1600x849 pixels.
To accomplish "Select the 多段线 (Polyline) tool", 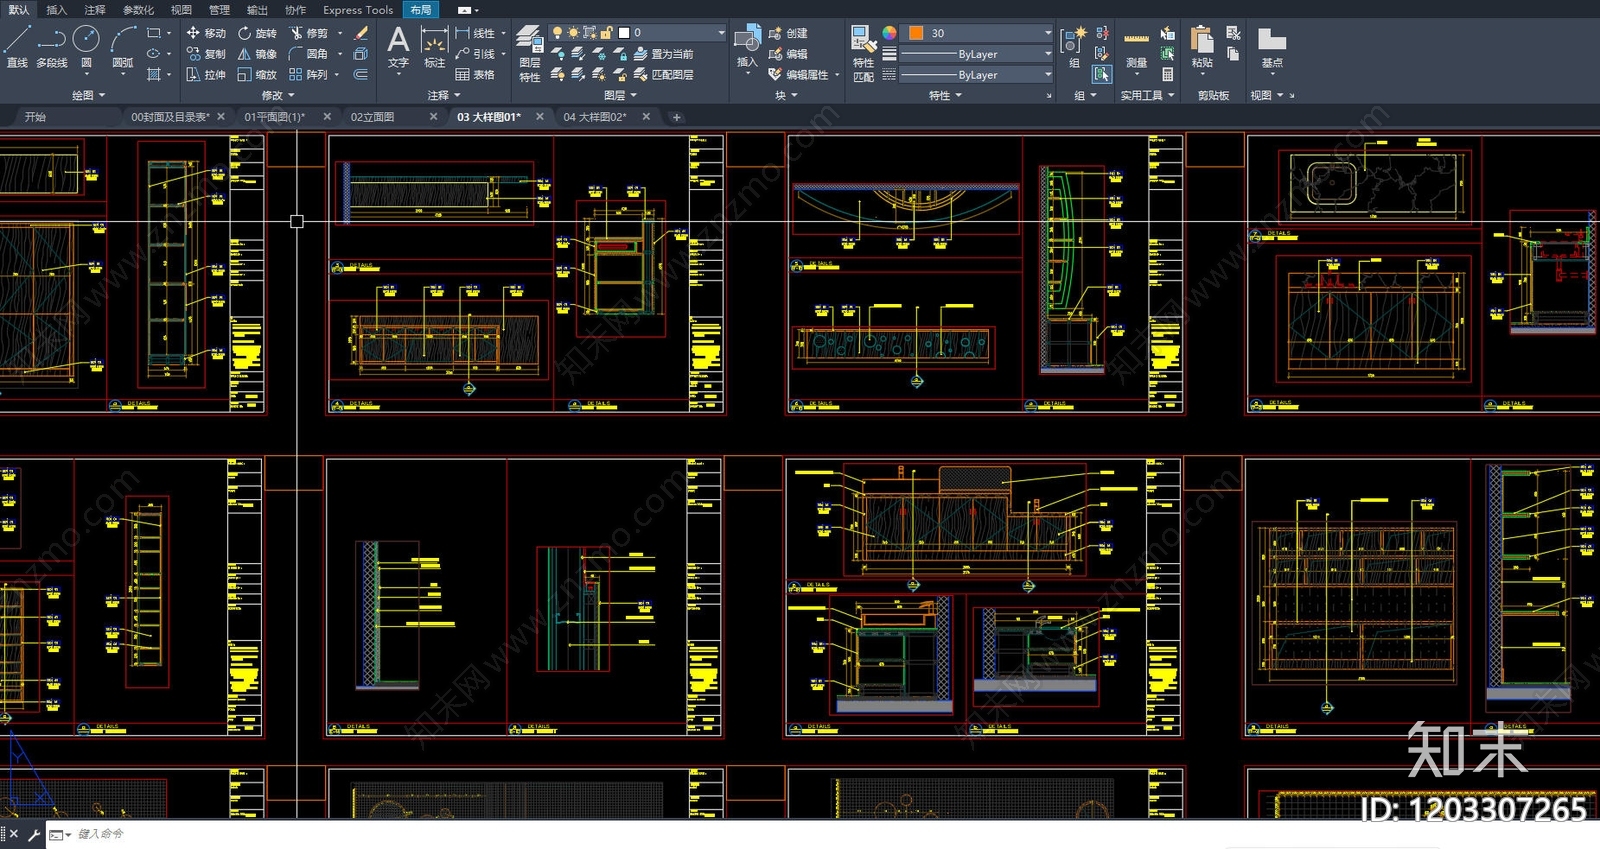I will point(51,47).
